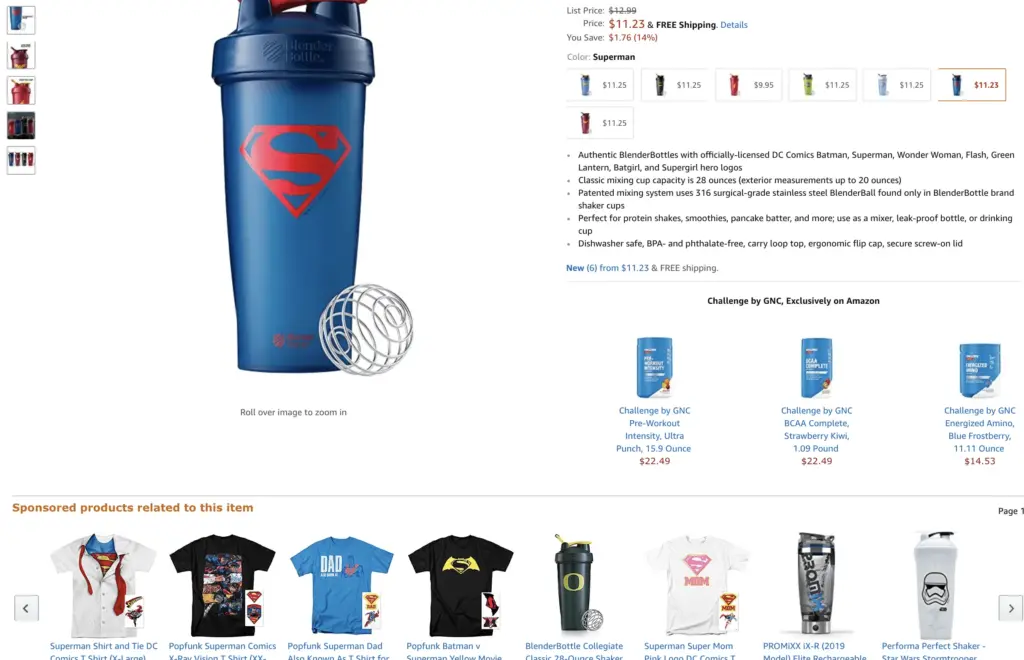Screen dimensions: 1024x660
Task: Show previous sponsored products with left arrow
Action: coord(26,608)
